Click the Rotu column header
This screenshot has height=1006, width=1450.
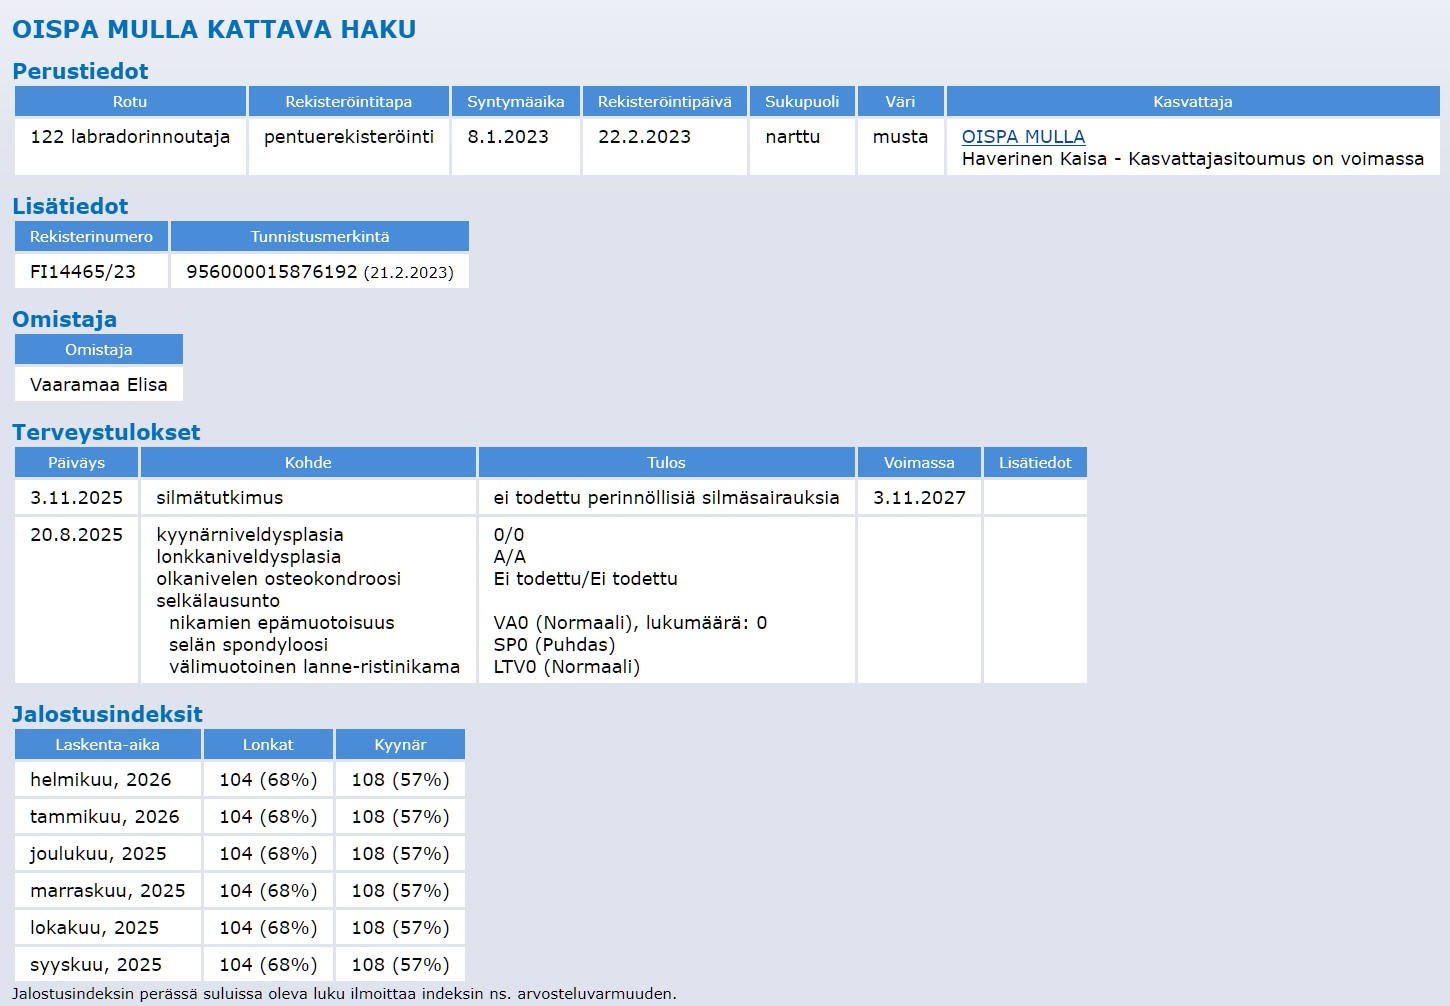(130, 102)
